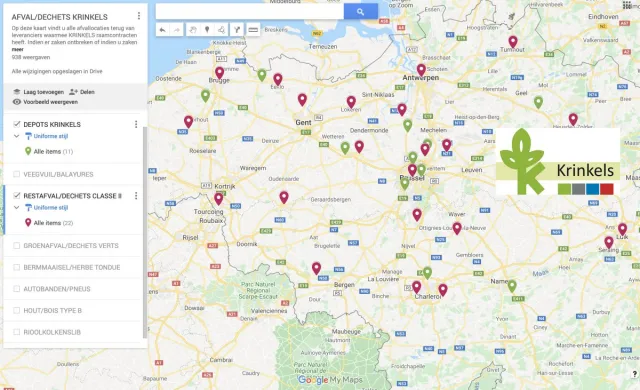Open Voorbeeld weergeven preview
The width and height of the screenshot is (640, 390).
coord(45,102)
